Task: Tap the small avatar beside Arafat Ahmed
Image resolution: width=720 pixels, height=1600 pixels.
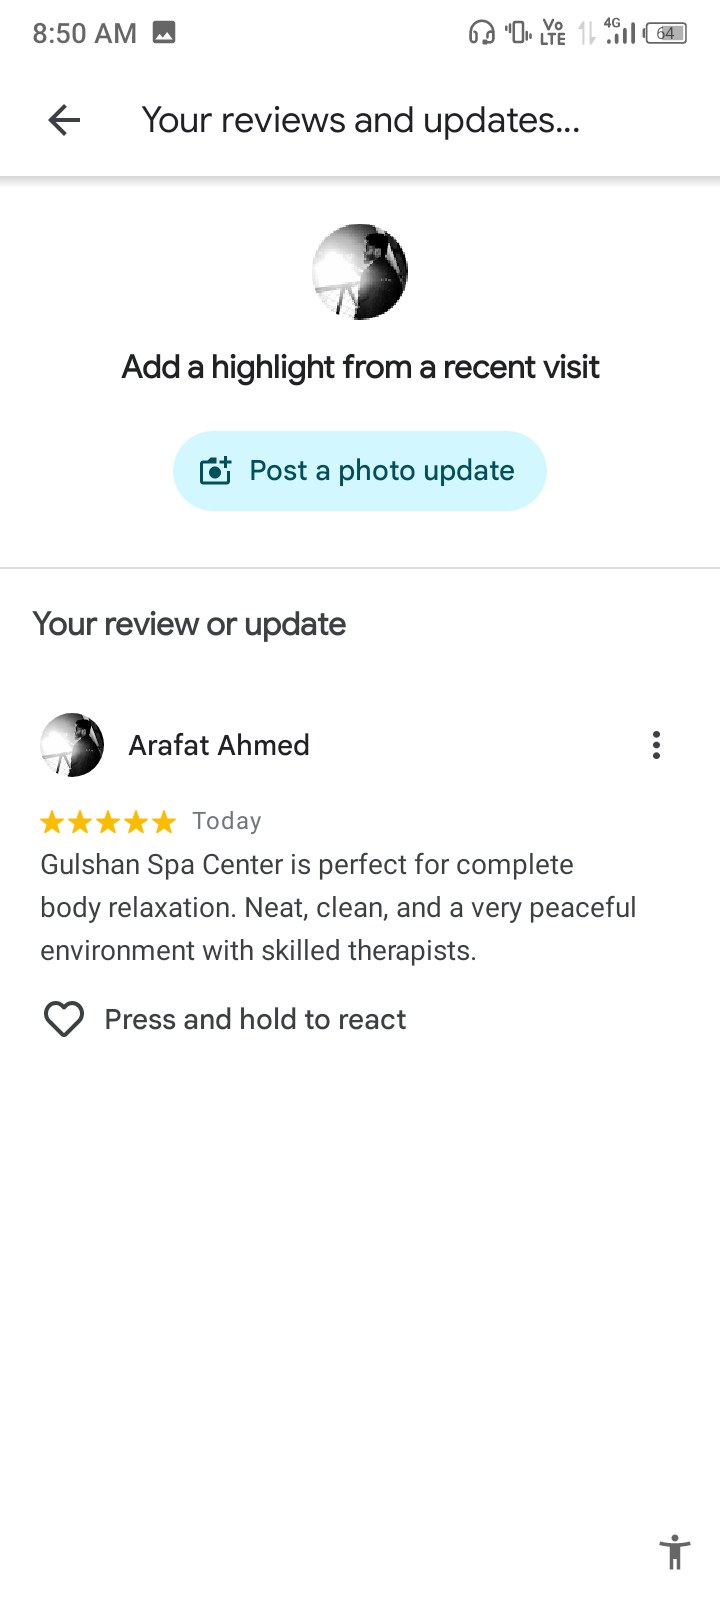Action: pyautogui.click(x=72, y=745)
